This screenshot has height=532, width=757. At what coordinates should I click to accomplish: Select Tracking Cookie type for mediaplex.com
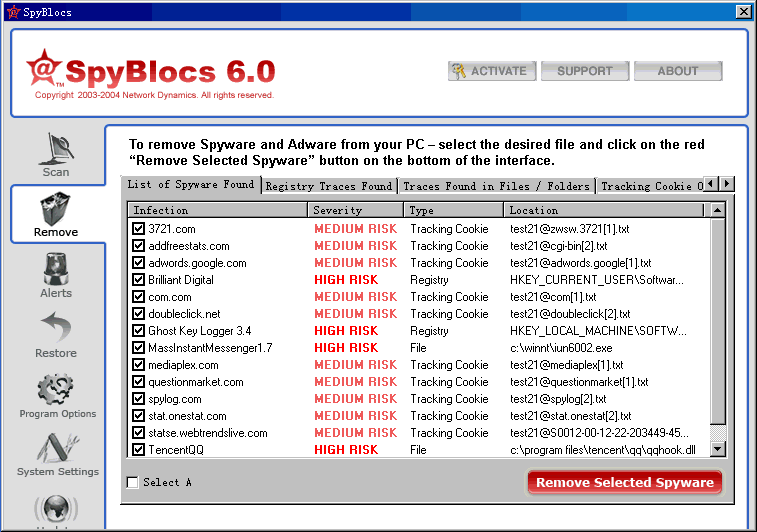pos(449,364)
